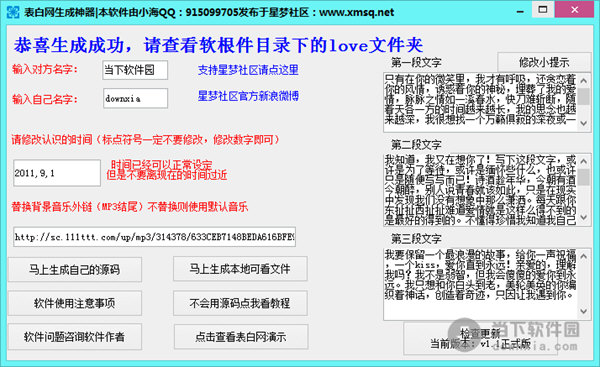Image resolution: width=600 pixels, height=367 pixels.
Task: Click the 请修改认识的时间 instruction text
Action: coord(145,139)
